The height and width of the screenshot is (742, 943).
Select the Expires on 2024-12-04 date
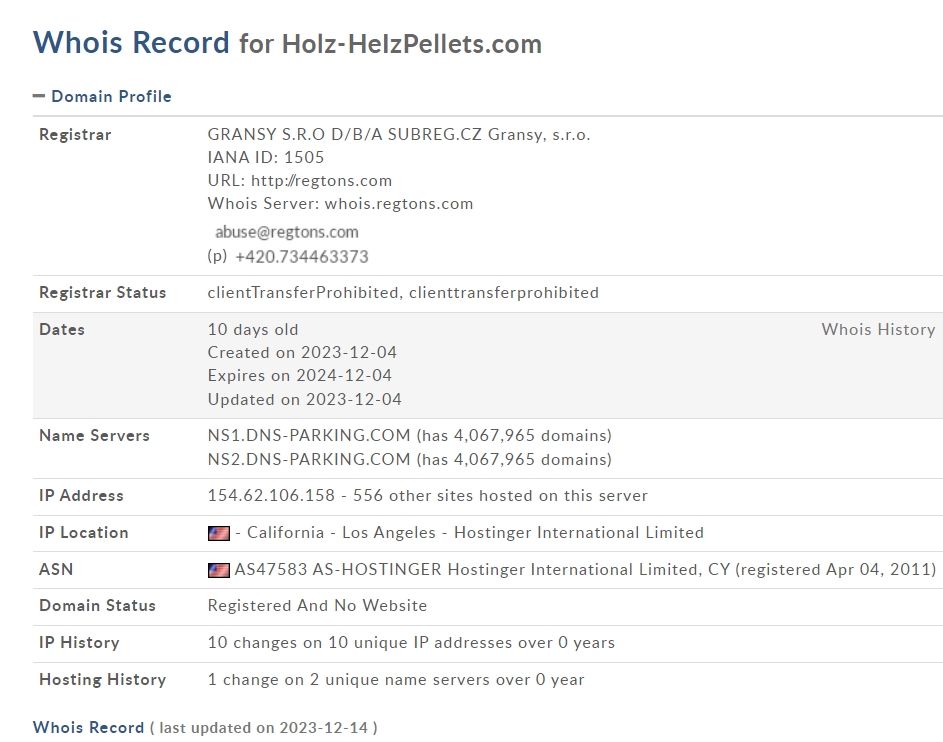[299, 376]
